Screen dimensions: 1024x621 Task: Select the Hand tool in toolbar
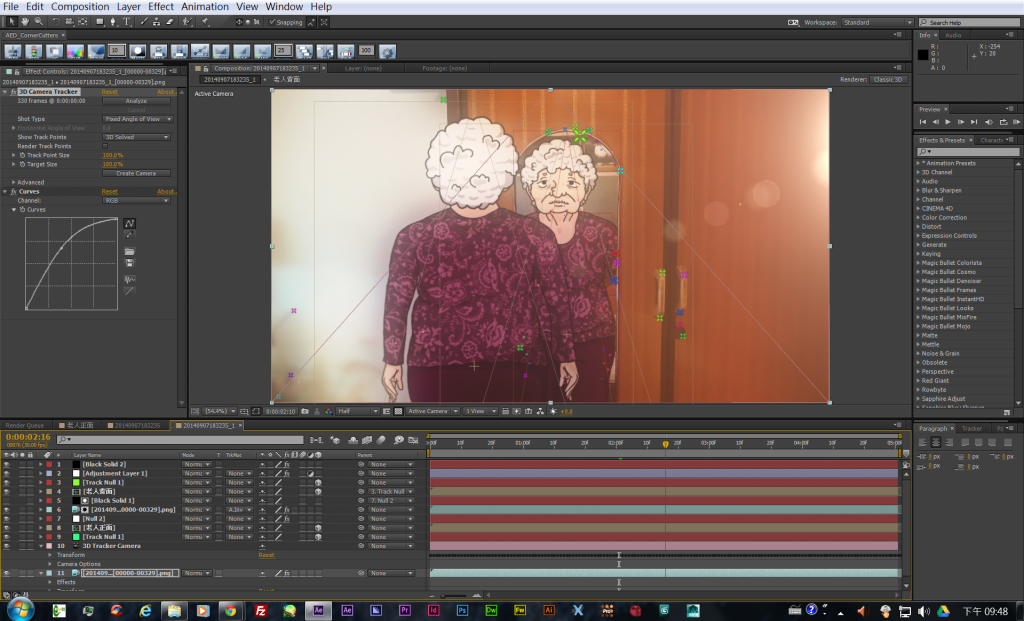[25, 21]
